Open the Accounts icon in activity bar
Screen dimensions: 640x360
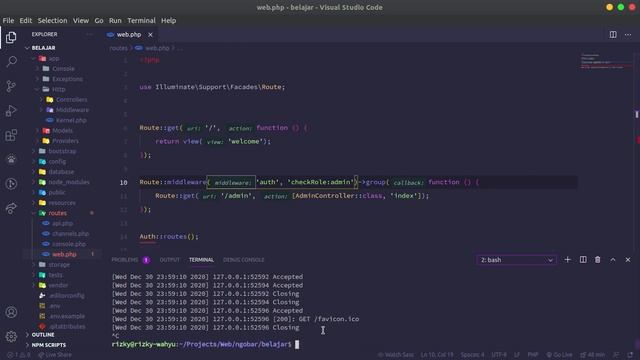[11, 312]
